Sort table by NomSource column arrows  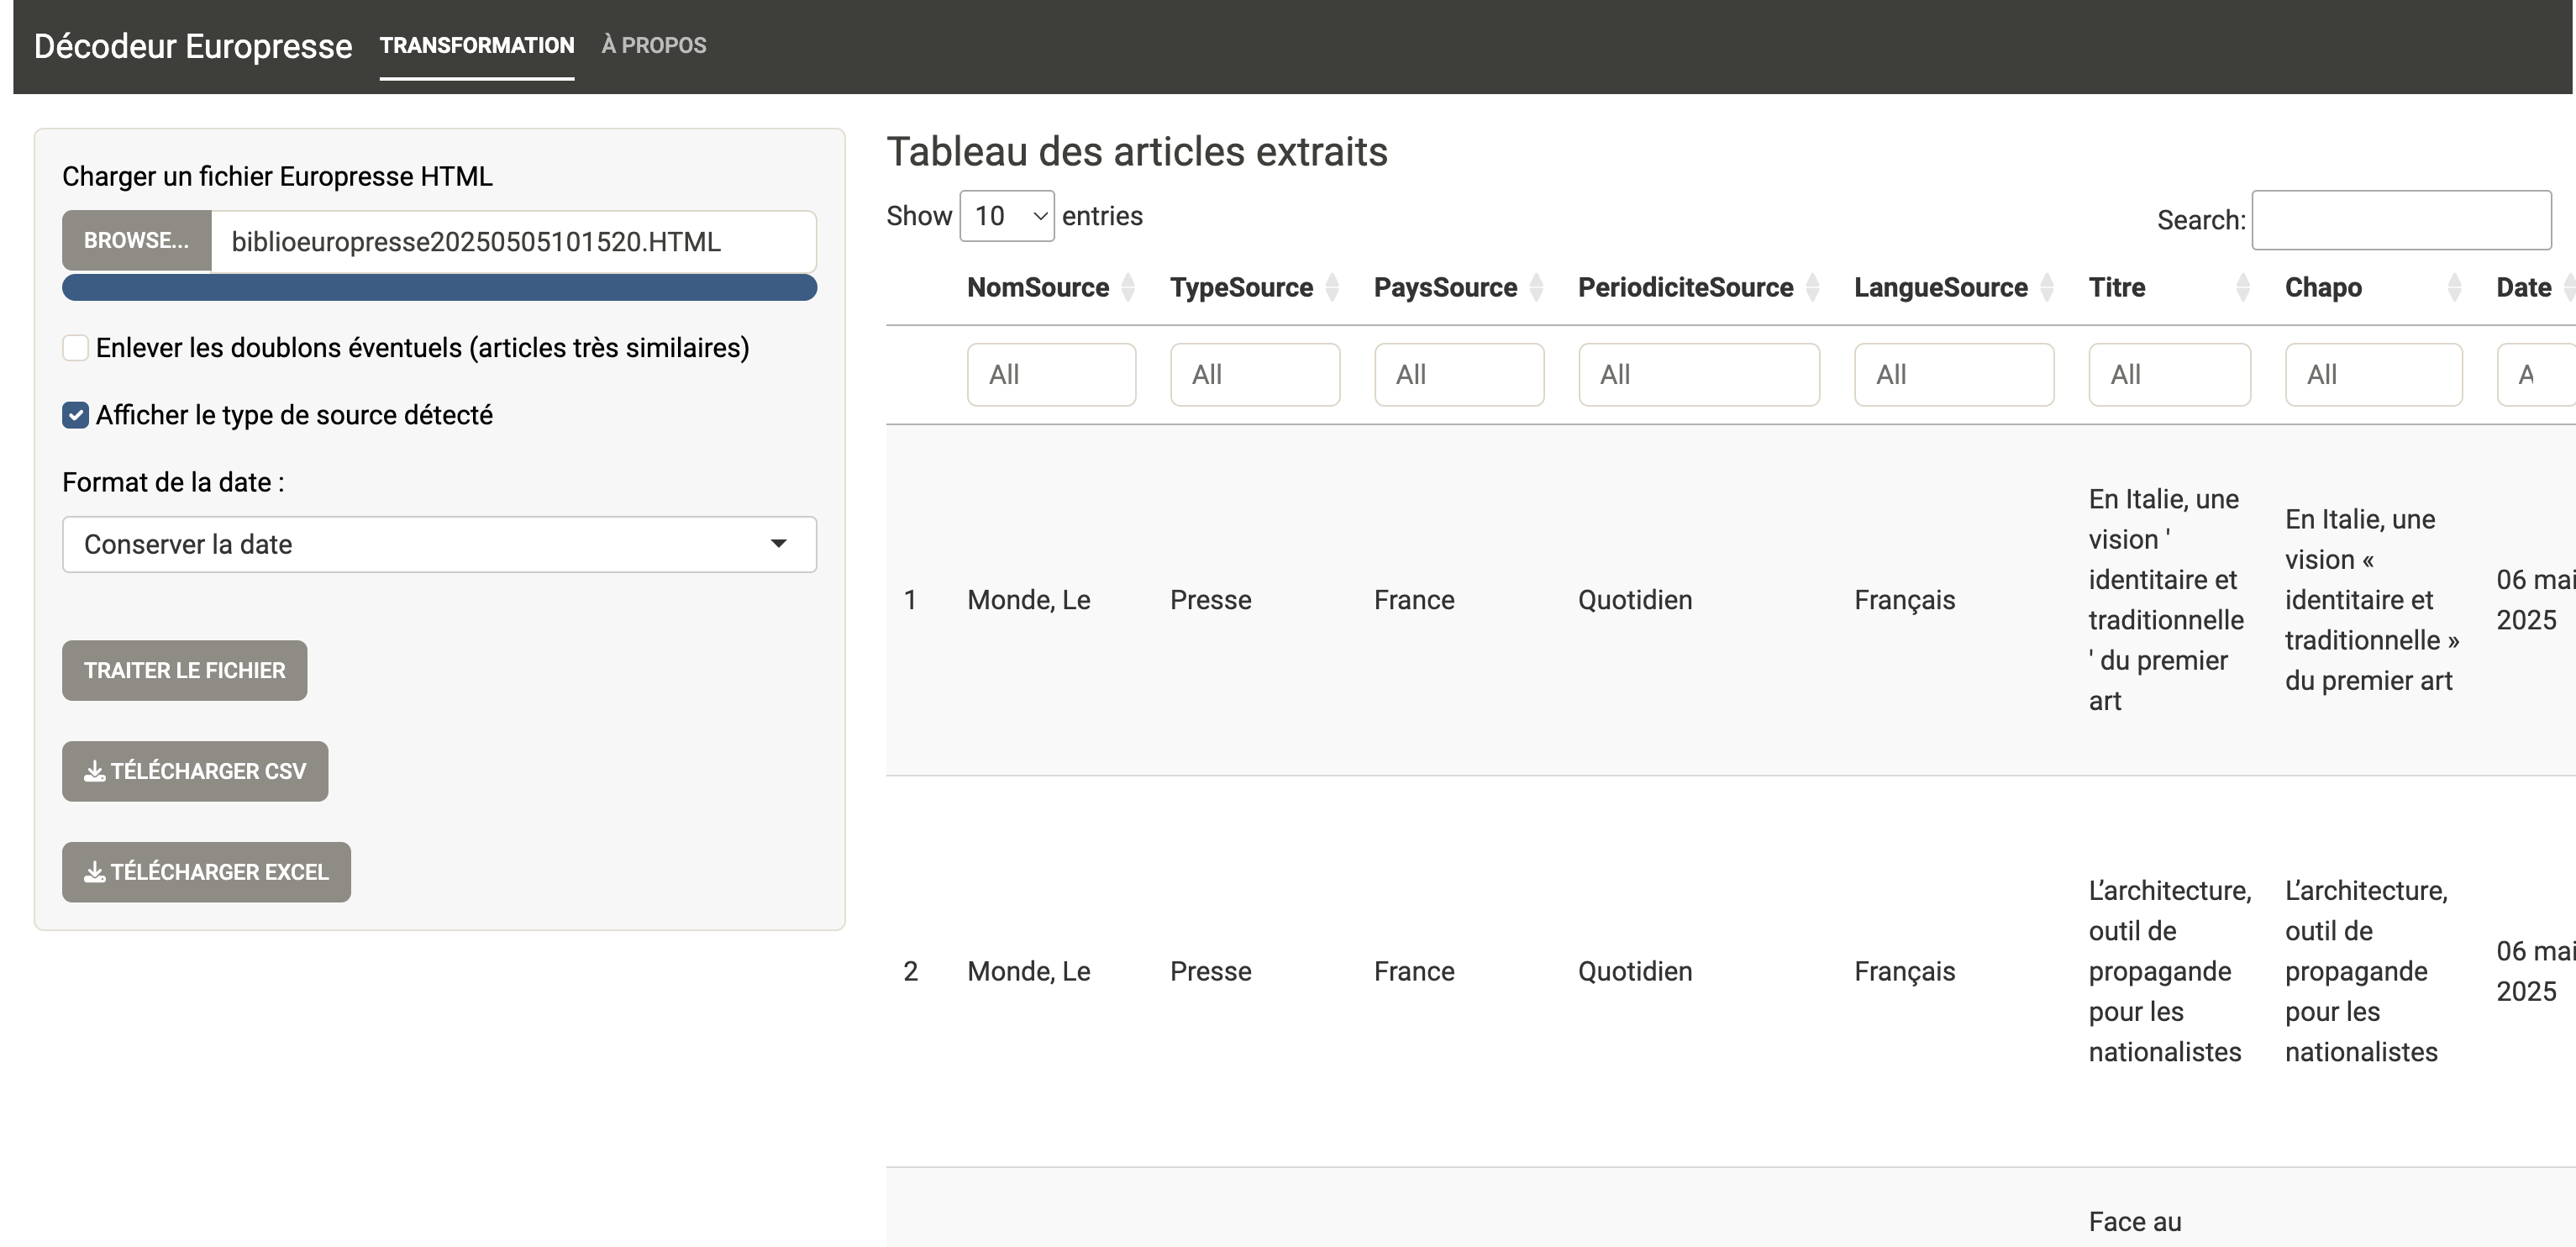coord(1128,288)
